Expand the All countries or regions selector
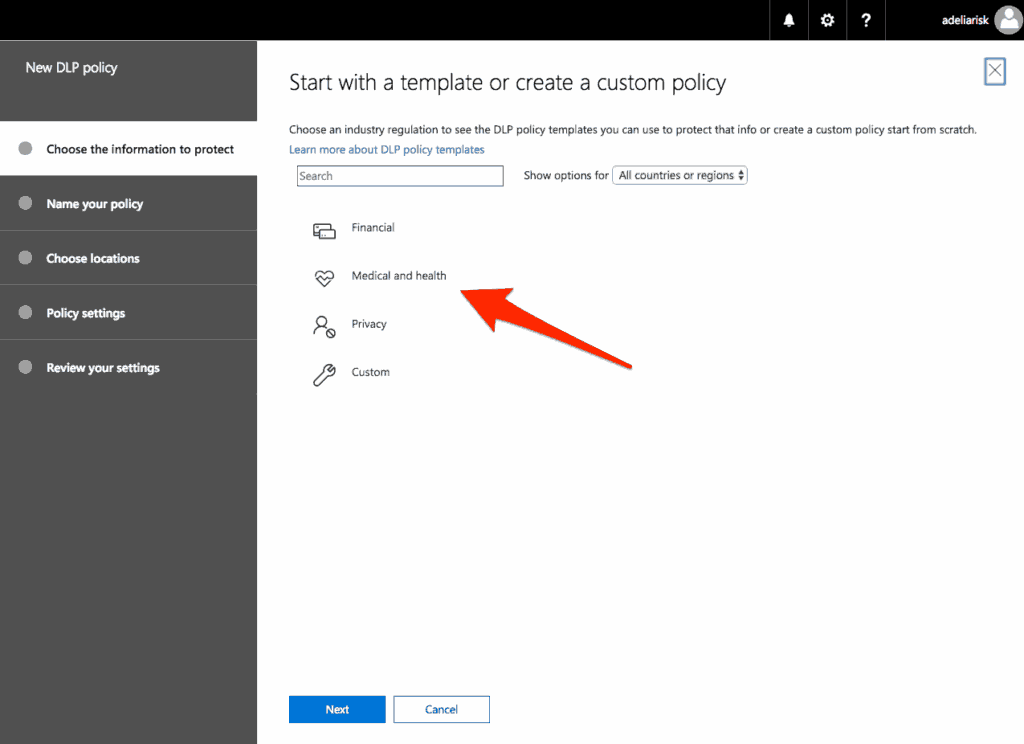This screenshot has height=744, width=1024. point(680,174)
